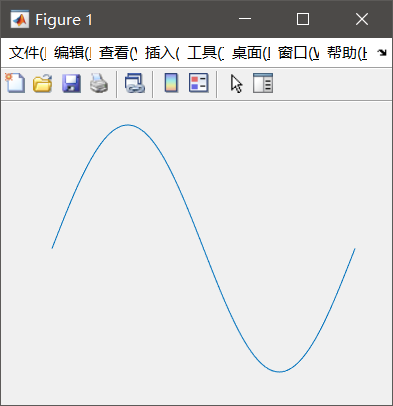
Task: Close the Figure 1 window
Action: [x=362, y=19]
